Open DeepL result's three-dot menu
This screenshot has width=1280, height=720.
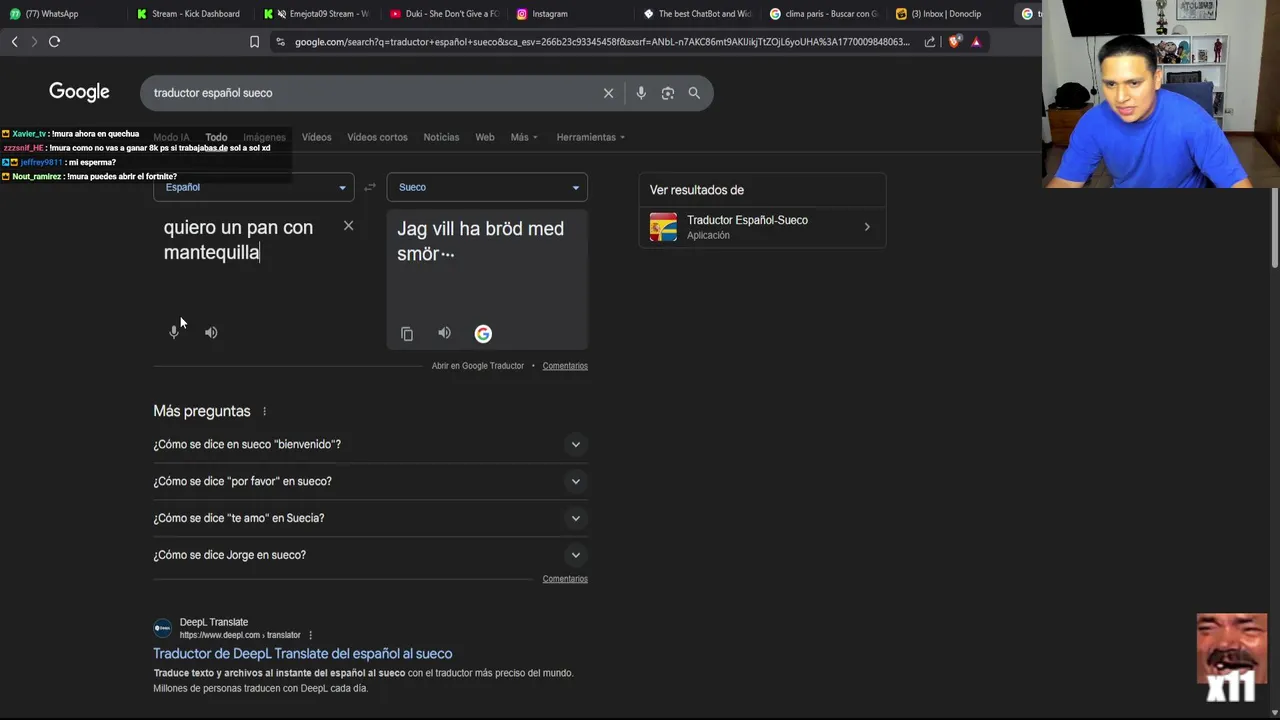310,635
